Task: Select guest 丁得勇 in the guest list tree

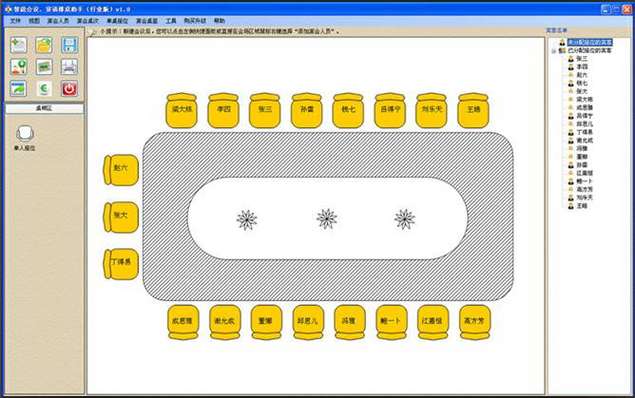Action: tap(584, 132)
